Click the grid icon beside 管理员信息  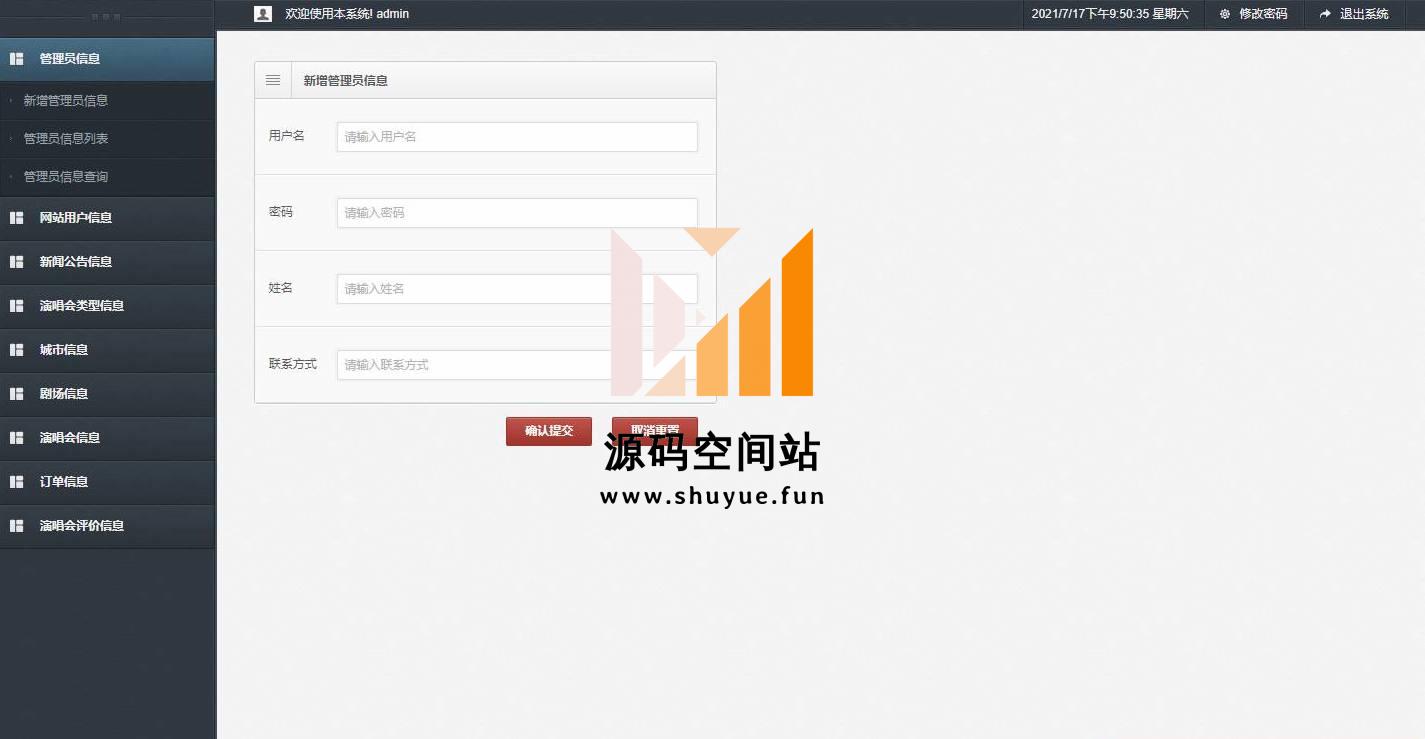16,59
